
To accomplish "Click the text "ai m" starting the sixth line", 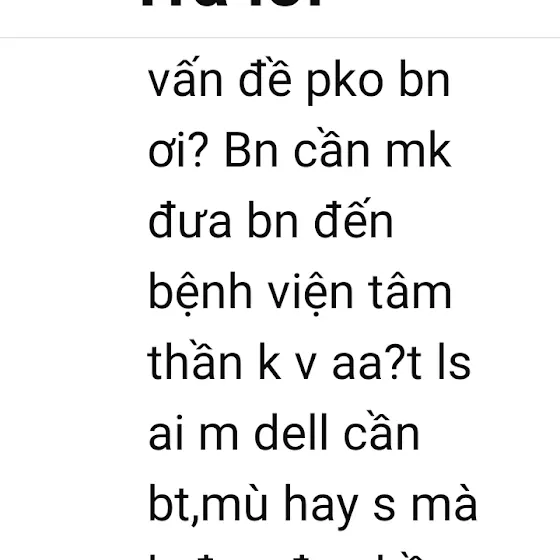I will (x=193, y=432).
